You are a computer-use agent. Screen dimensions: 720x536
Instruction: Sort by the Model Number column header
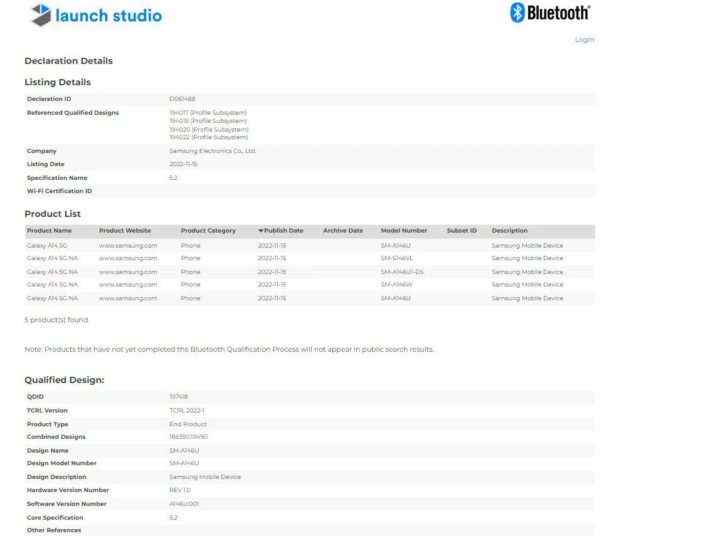(405, 231)
